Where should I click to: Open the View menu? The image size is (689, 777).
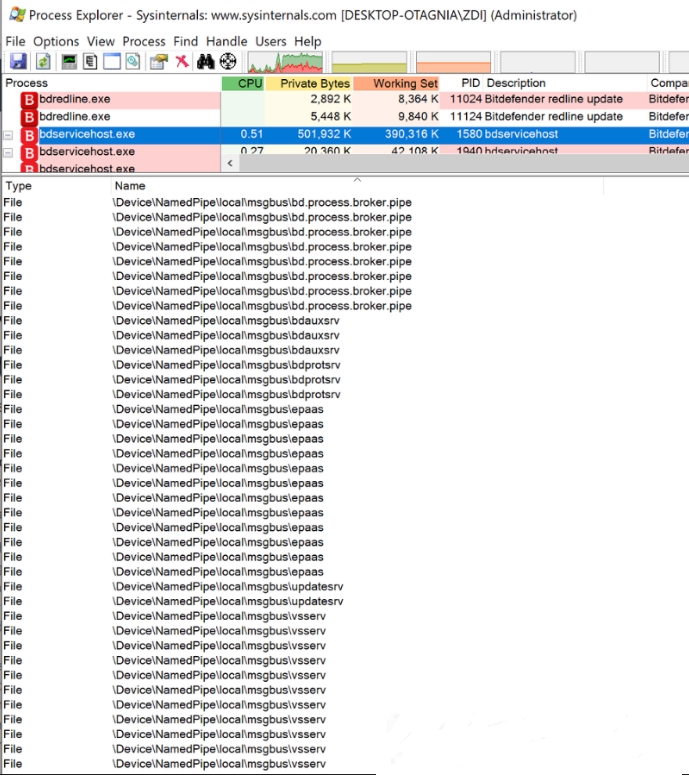pyautogui.click(x=101, y=42)
